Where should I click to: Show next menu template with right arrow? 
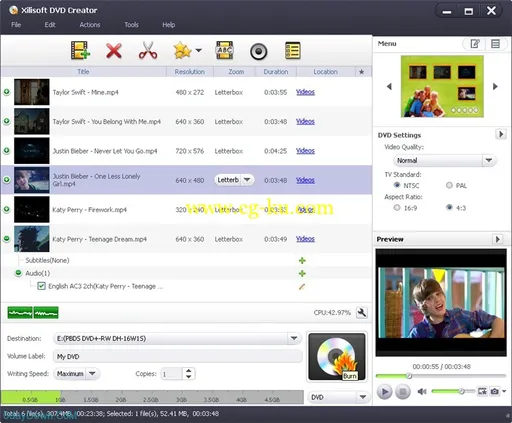[495, 86]
